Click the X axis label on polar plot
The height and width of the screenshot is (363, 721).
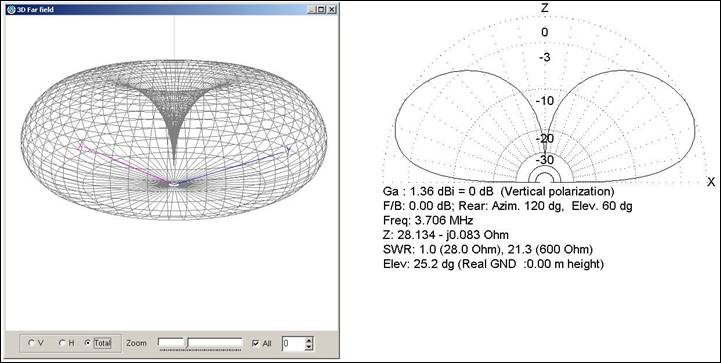click(x=711, y=182)
